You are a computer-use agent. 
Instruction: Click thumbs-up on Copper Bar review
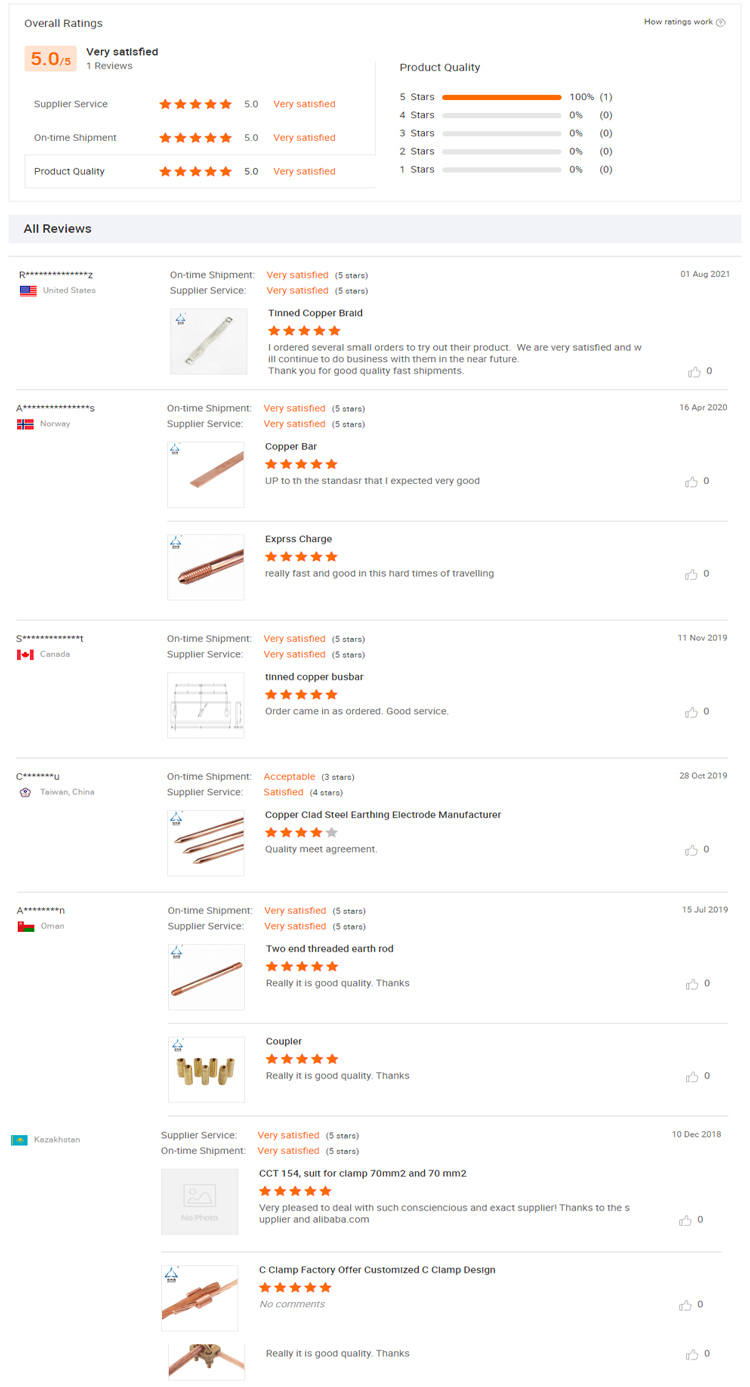[691, 482]
